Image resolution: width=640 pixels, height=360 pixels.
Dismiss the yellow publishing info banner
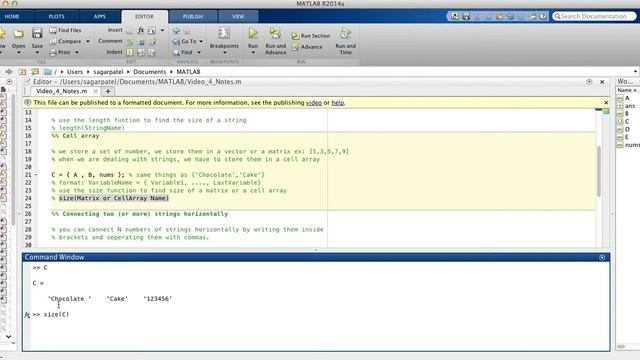(x=606, y=102)
